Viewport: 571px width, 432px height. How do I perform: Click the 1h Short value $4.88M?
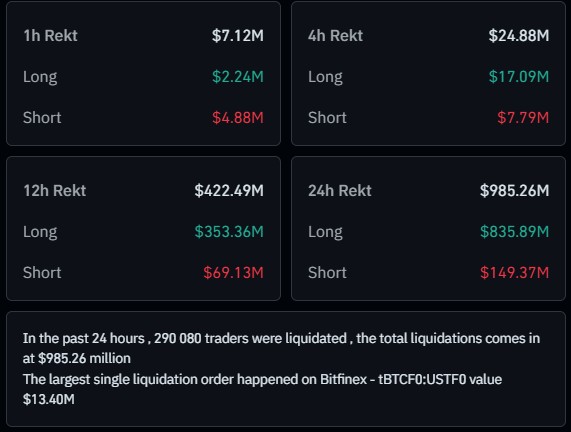click(x=238, y=118)
